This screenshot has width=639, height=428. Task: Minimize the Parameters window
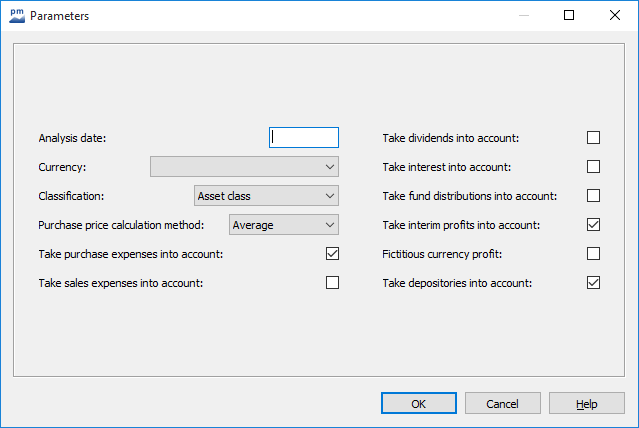point(522,16)
